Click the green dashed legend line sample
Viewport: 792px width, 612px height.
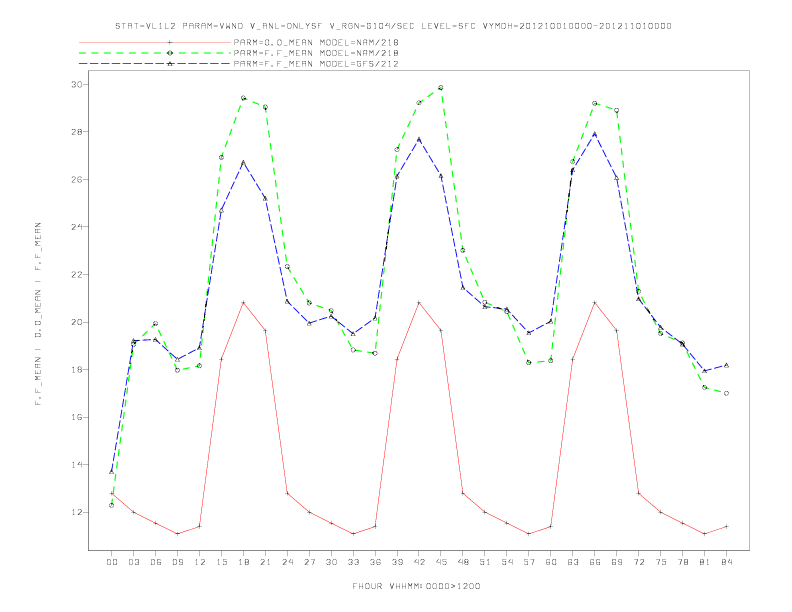pyautogui.click(x=155, y=53)
